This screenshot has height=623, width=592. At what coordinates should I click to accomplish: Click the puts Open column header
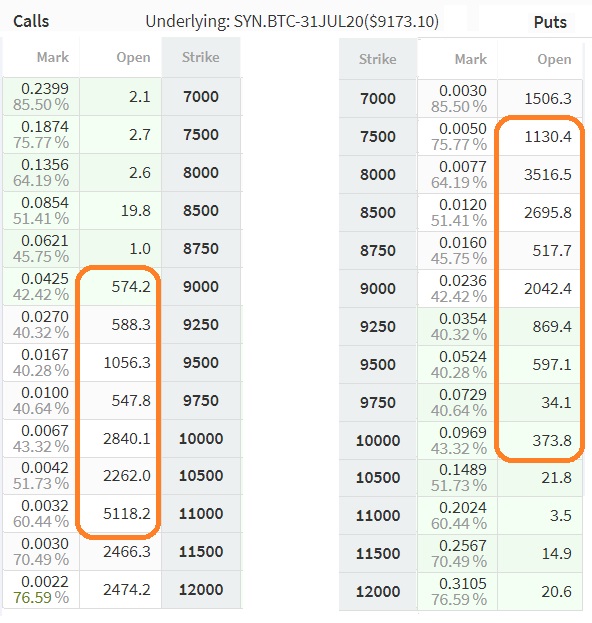pos(554,59)
